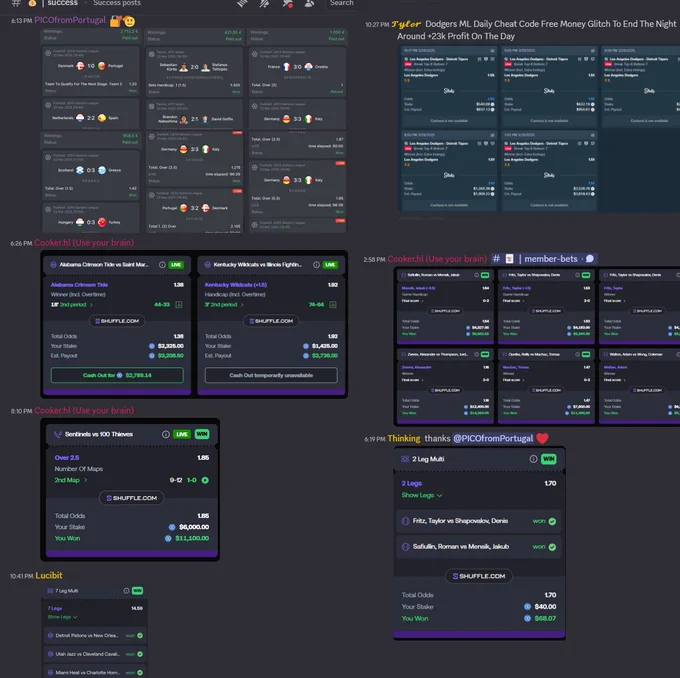Open the 2nd Map chevron on the Sentinels card
680x678 pixels.
coord(85,480)
